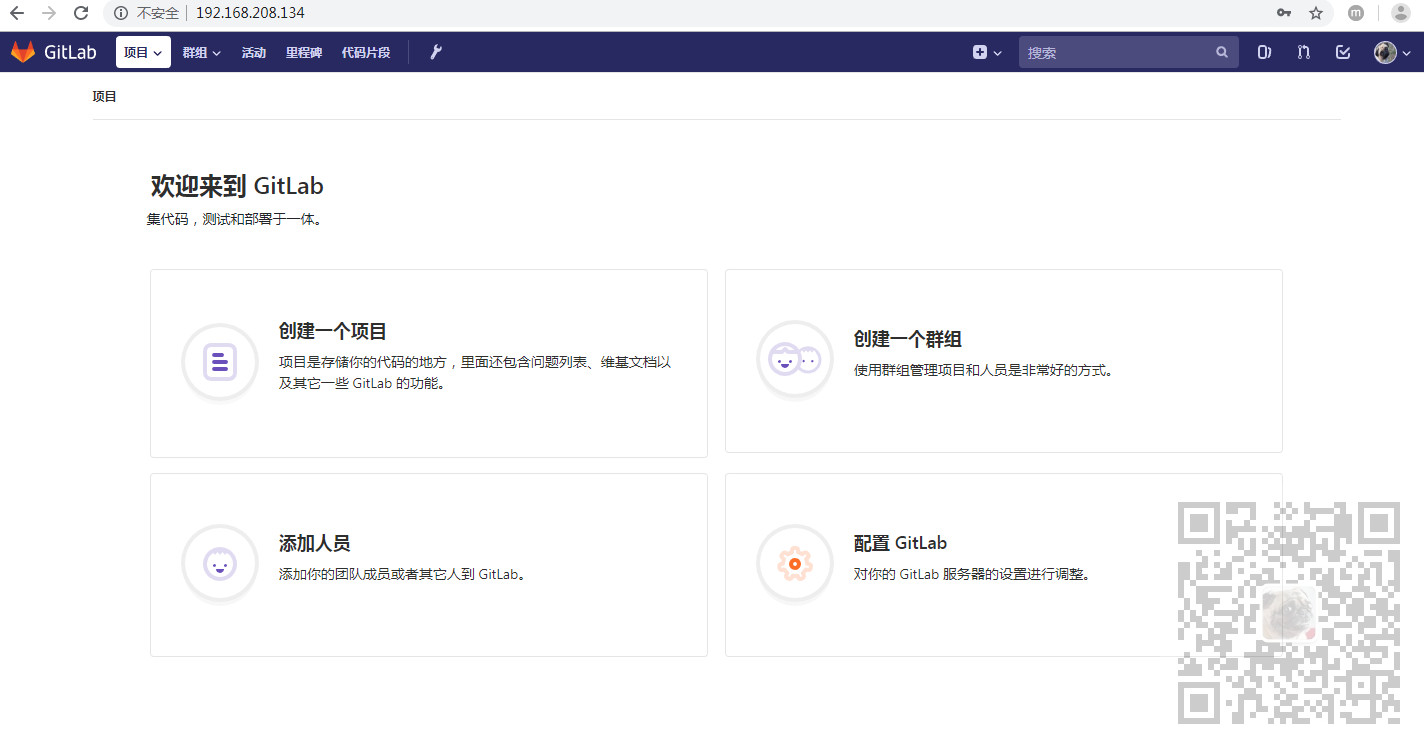Click the site security info icon
Screen dimensions: 1424x752
[x=121, y=13]
